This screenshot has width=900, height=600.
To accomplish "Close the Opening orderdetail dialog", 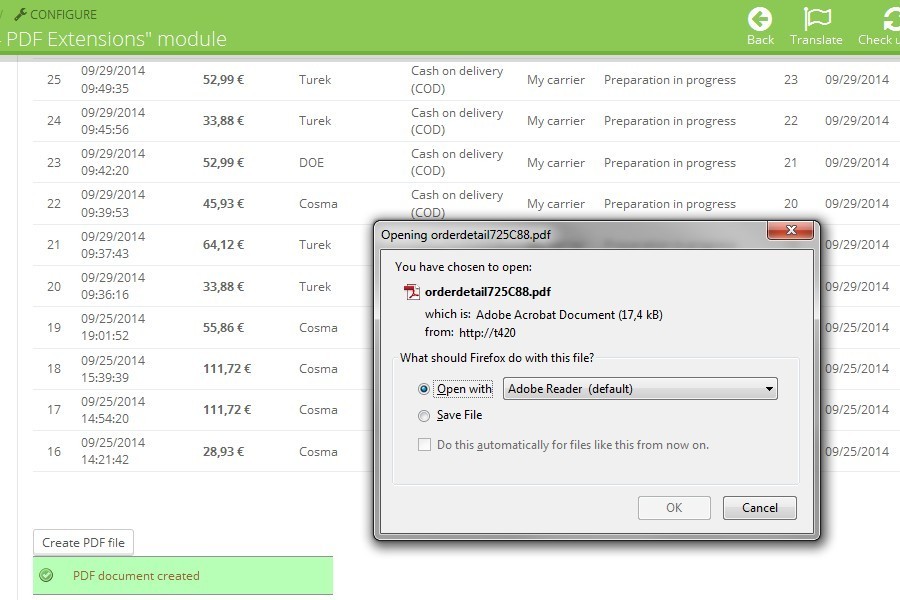I will pyautogui.click(x=790, y=230).
